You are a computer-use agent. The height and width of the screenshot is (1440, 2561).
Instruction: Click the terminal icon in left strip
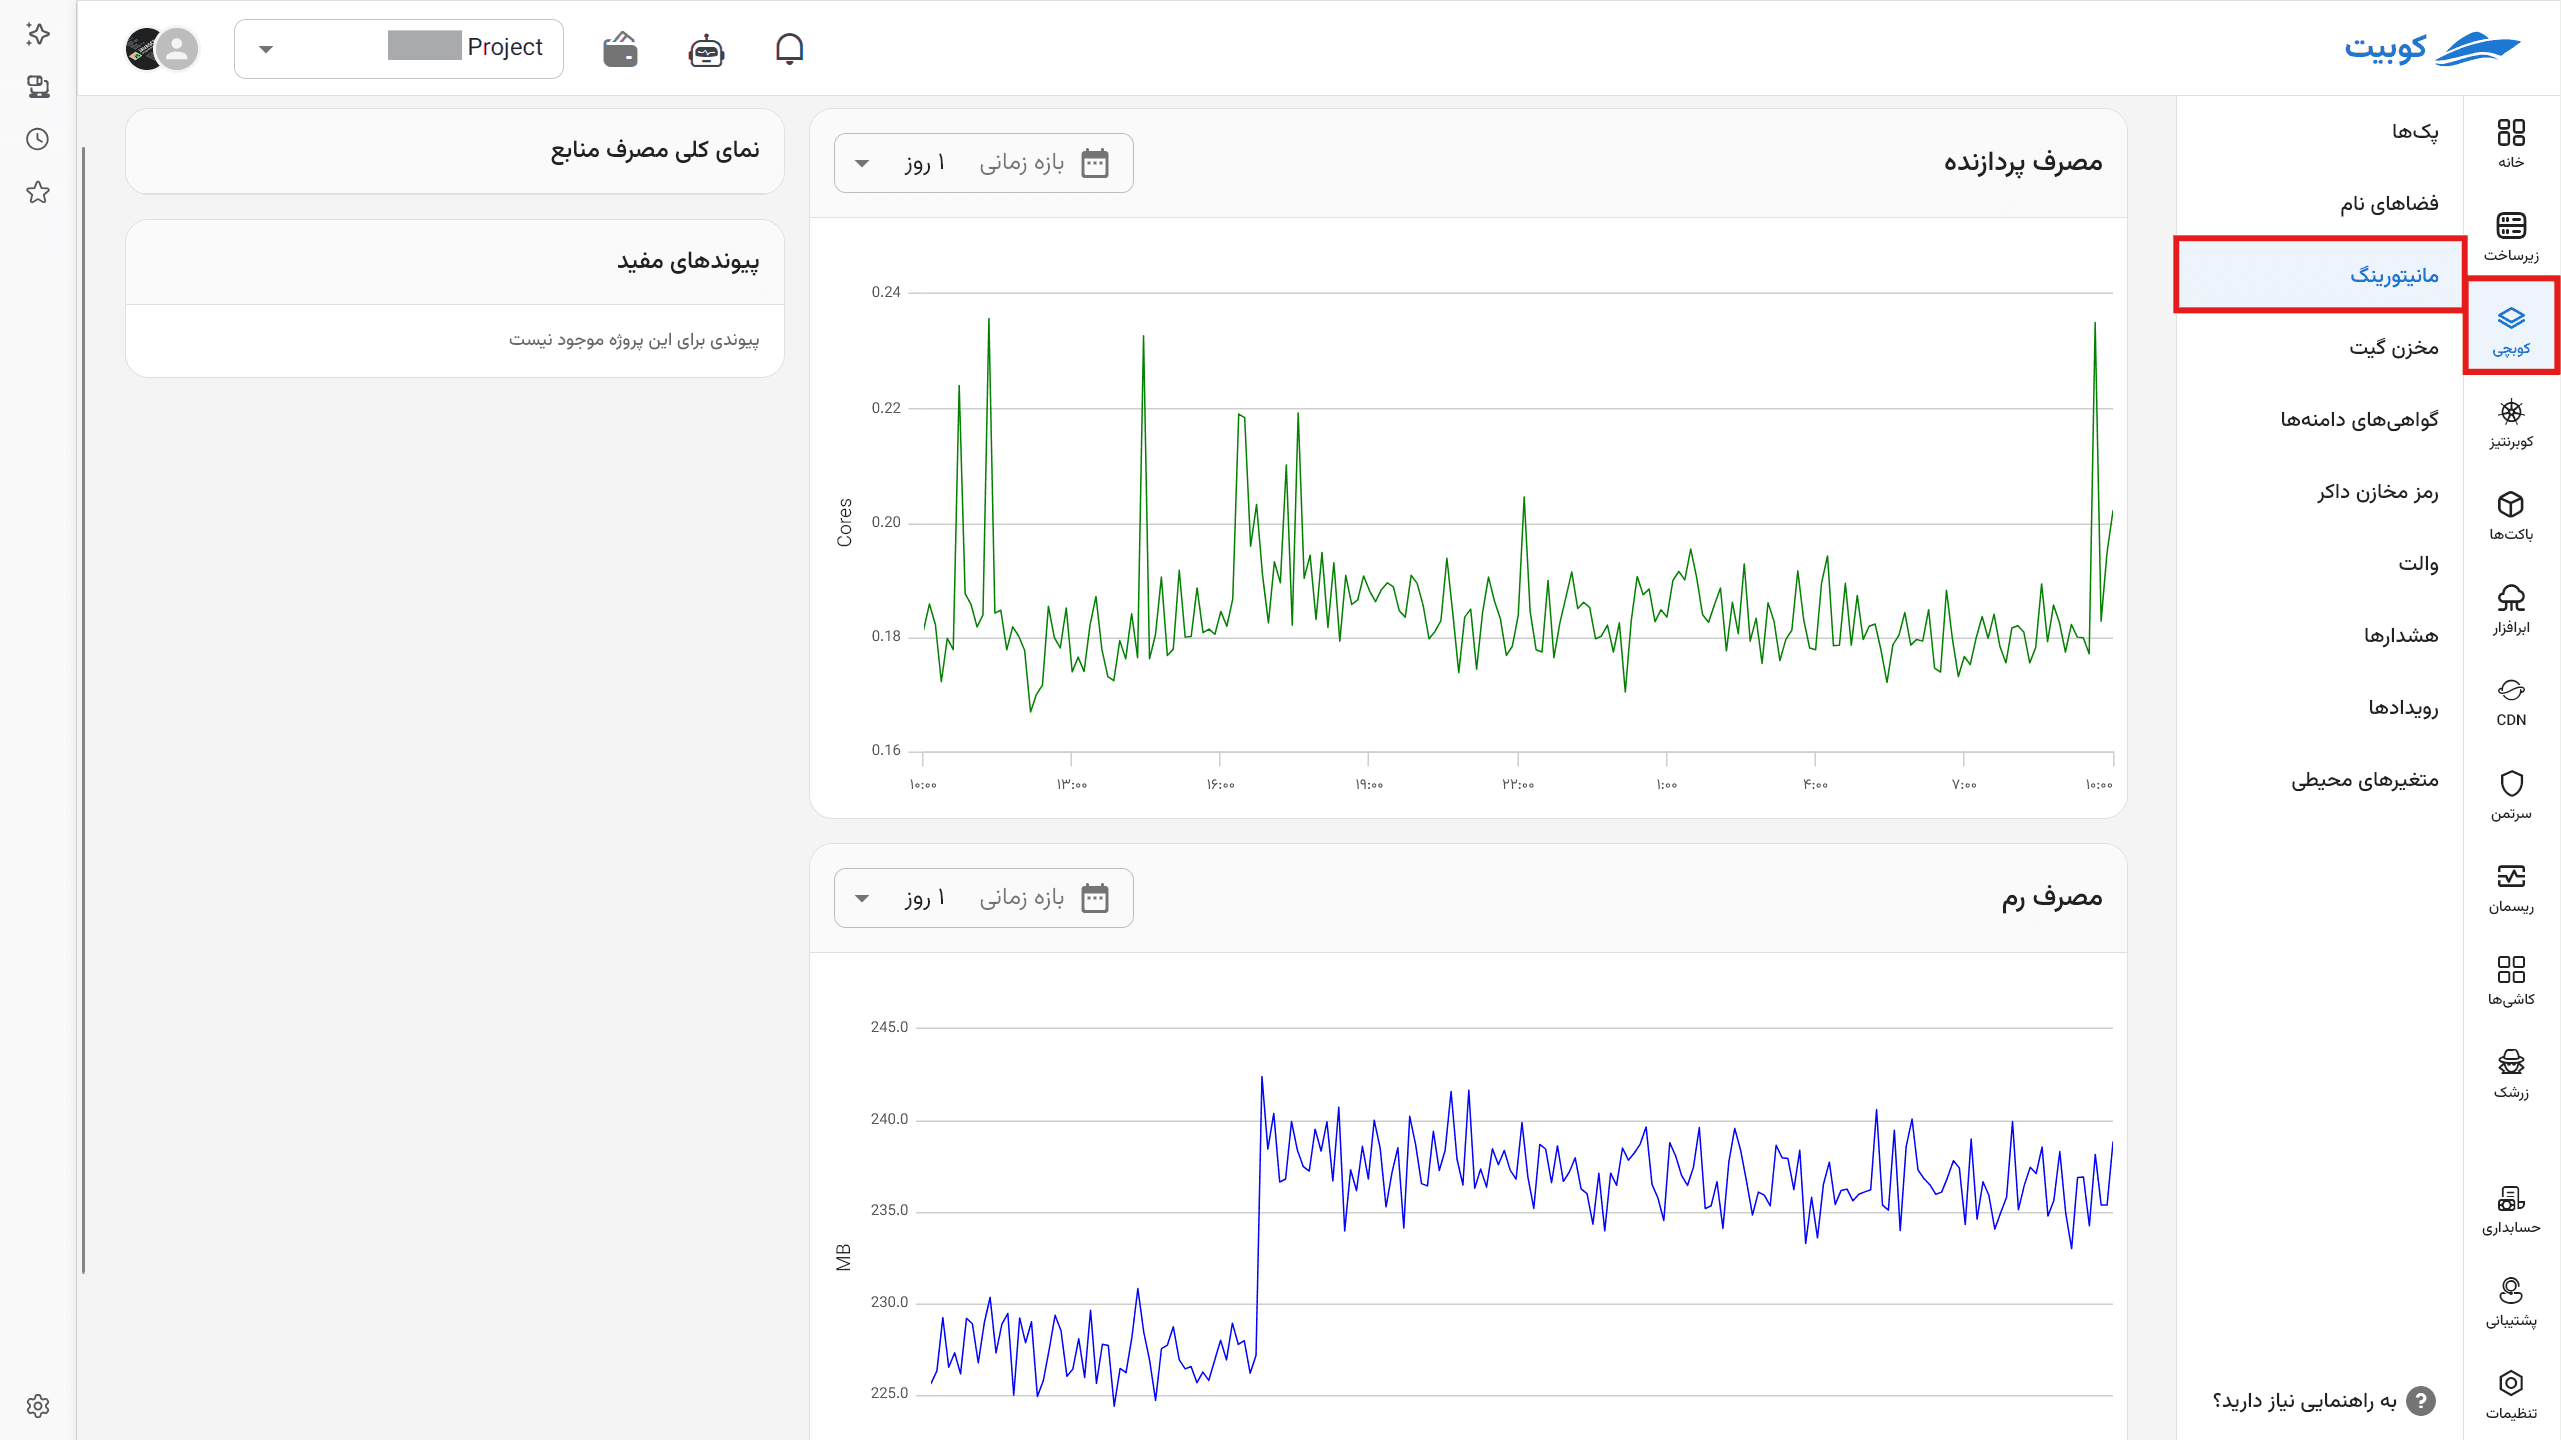click(x=38, y=87)
